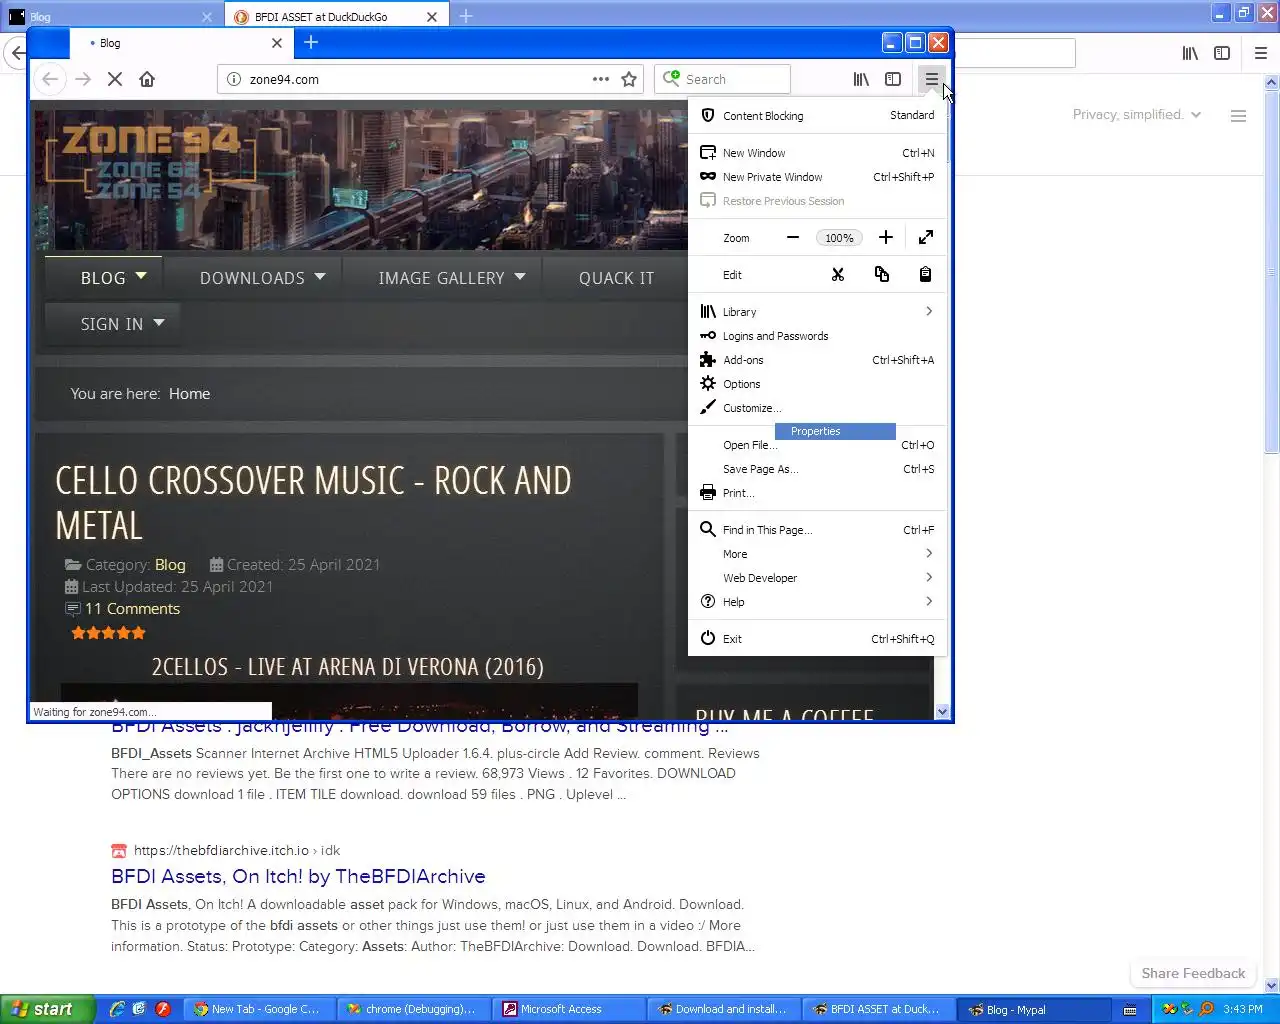Toggle the sidebar icon in Mypal toolbar
The image size is (1280, 1024).
click(x=893, y=79)
